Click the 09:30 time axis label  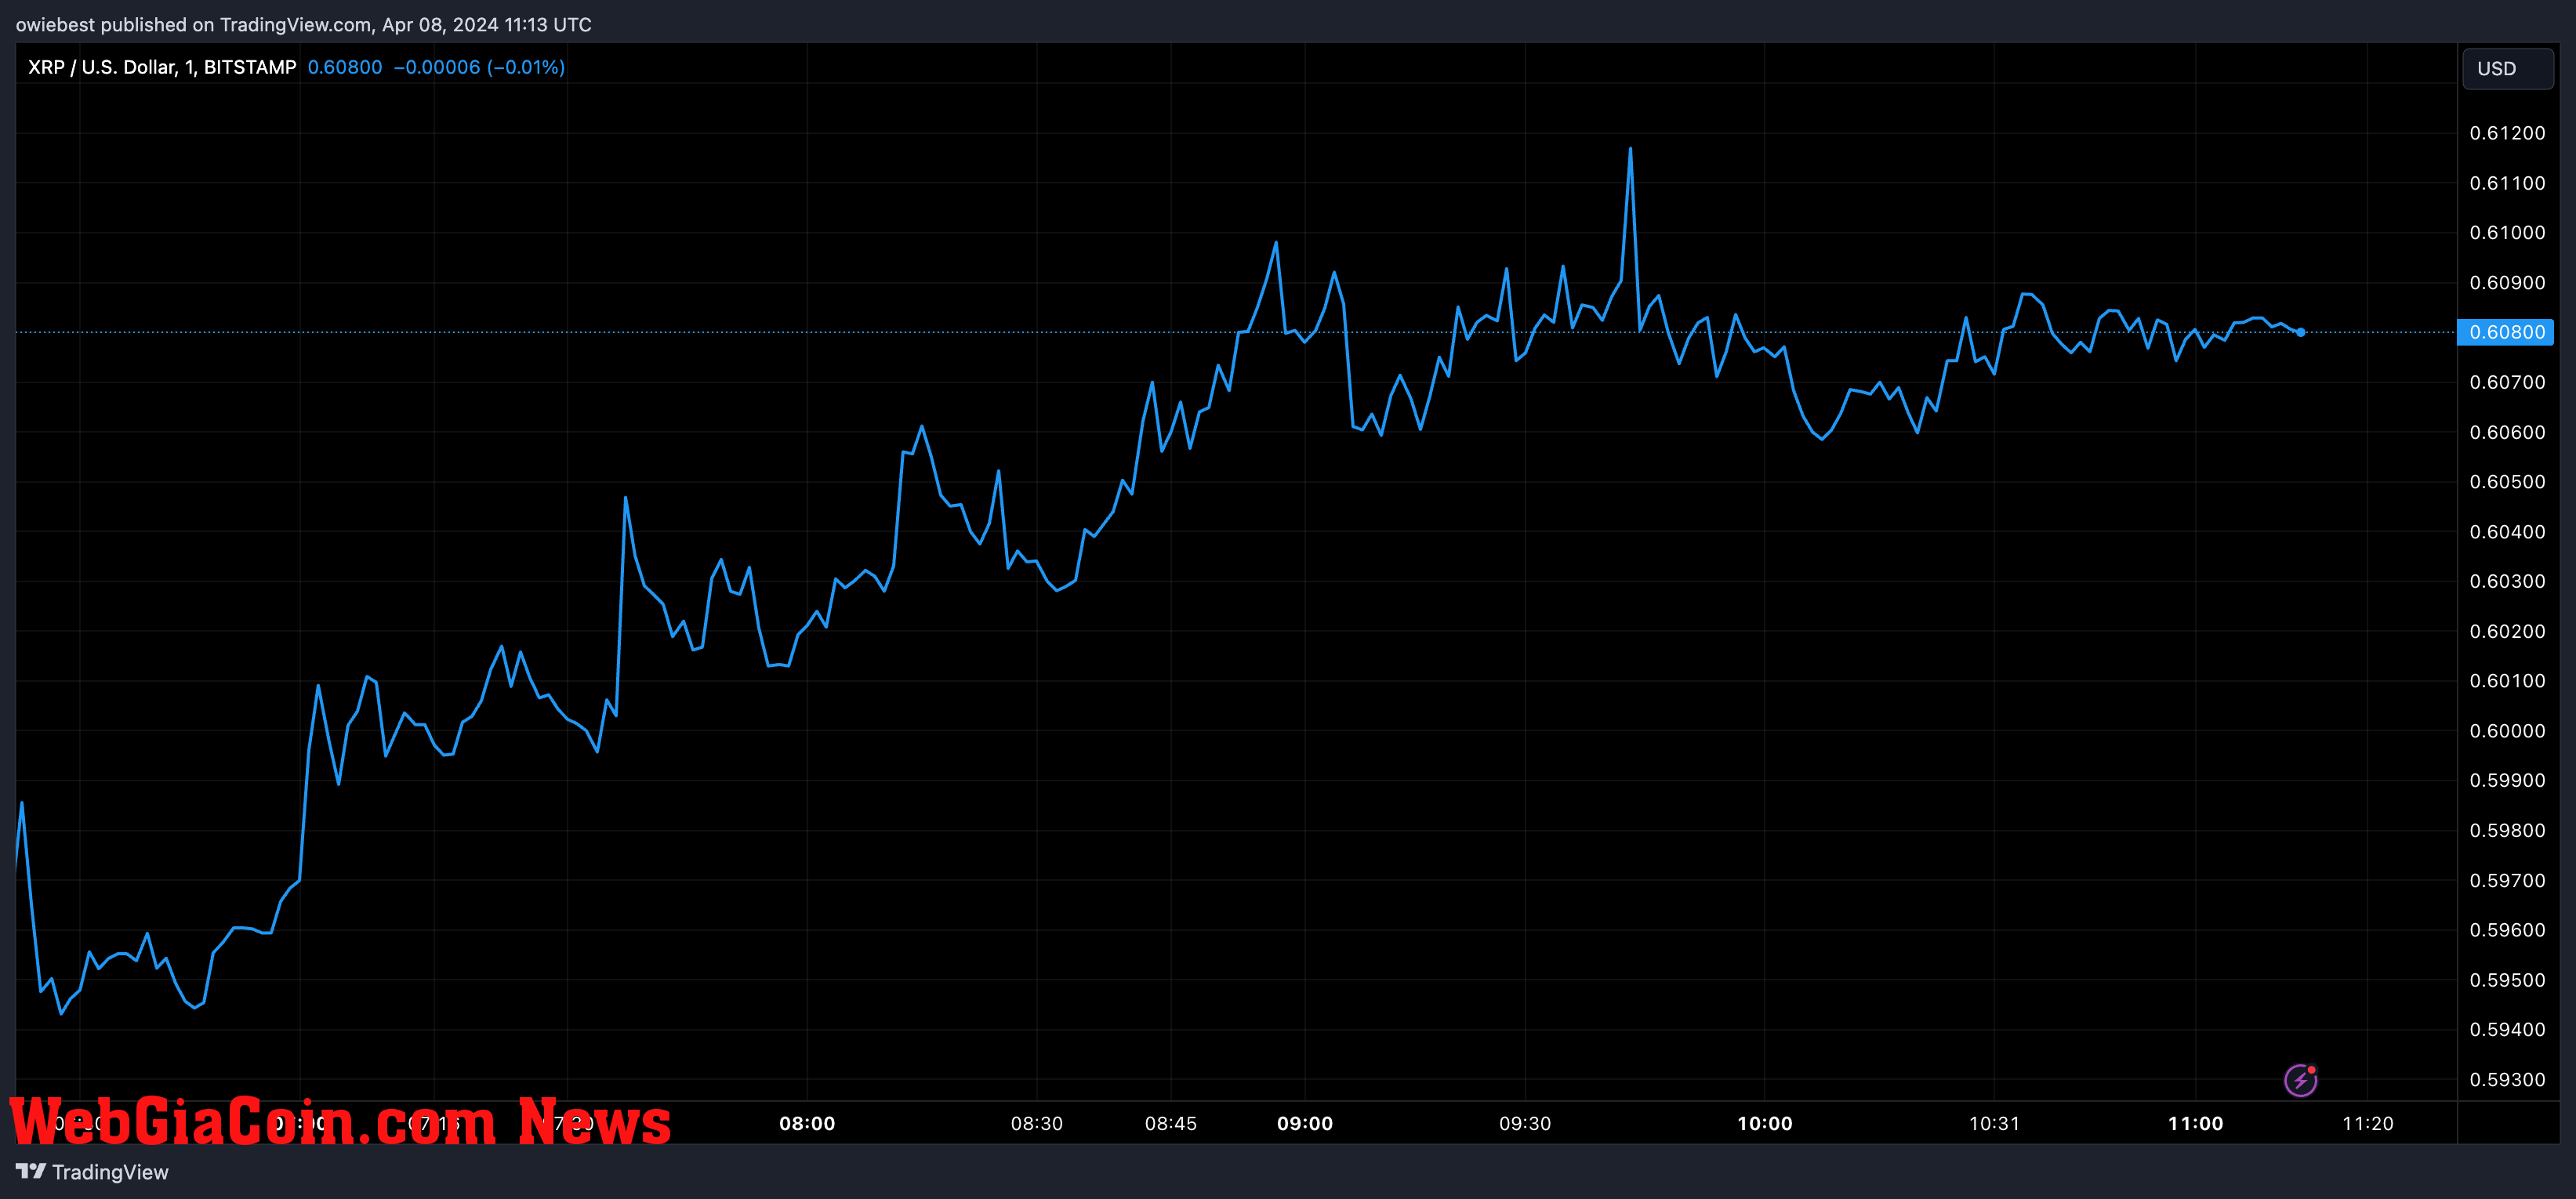pos(1525,1124)
